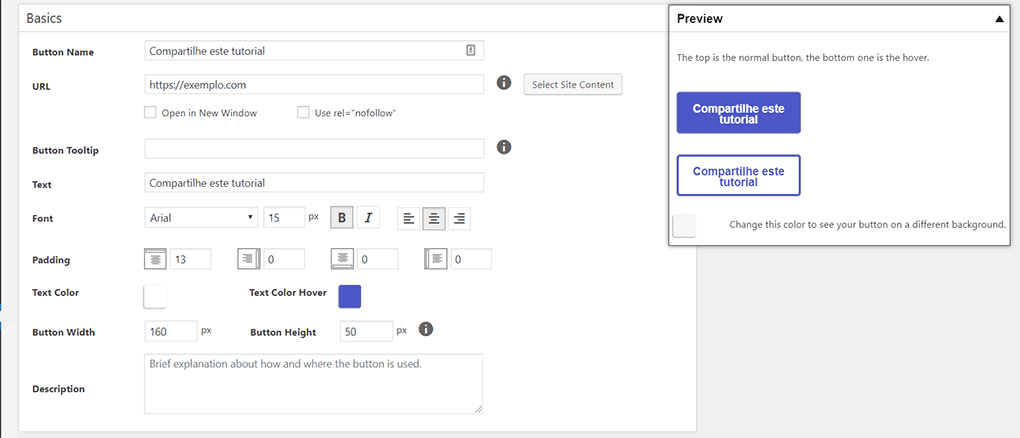Focus the Button Height field showing 50

click(x=366, y=331)
